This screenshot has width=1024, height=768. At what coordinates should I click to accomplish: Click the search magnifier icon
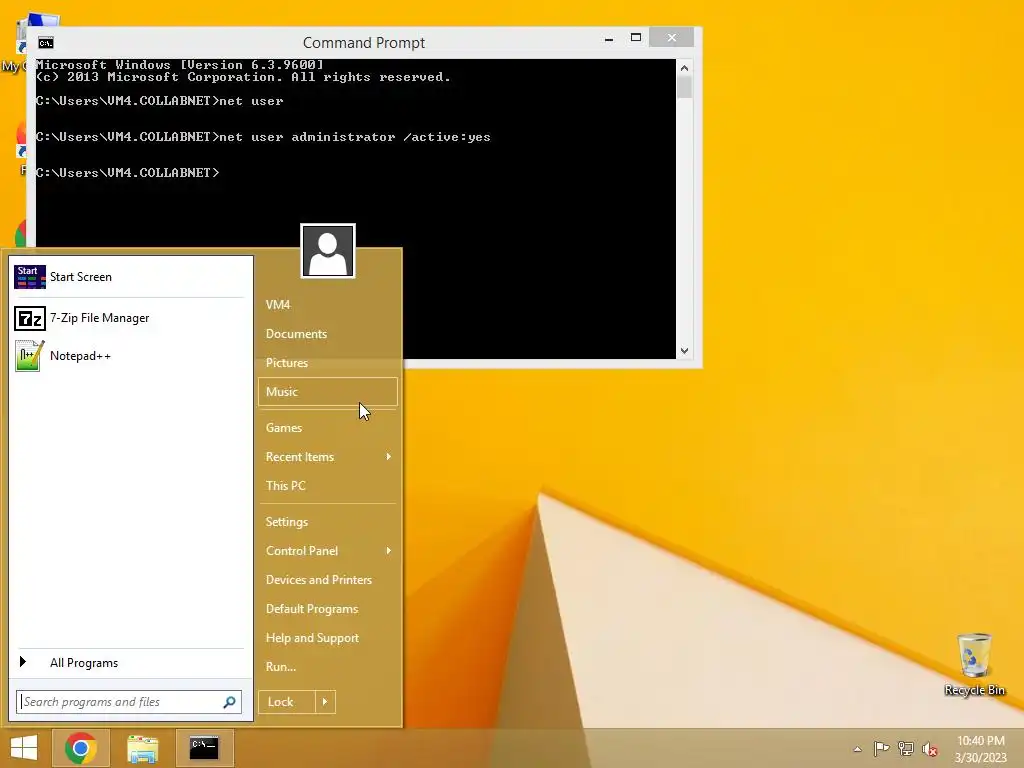pos(229,702)
